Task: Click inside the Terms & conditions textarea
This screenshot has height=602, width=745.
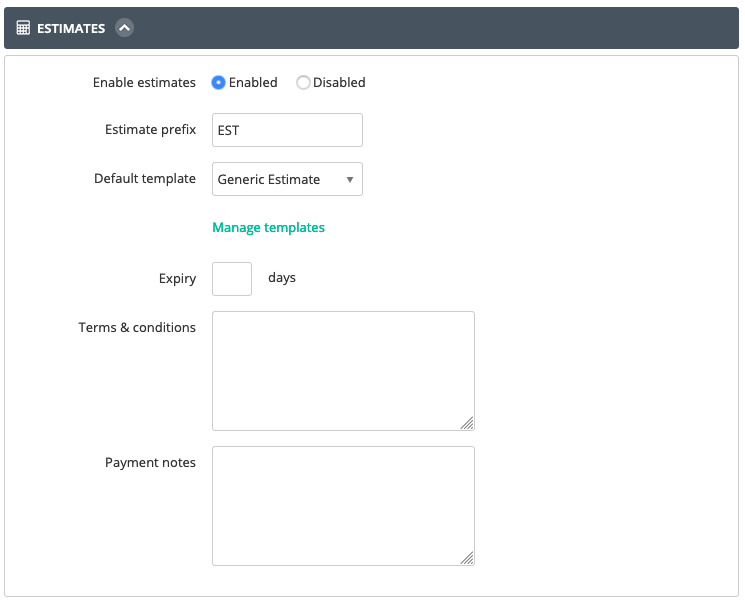Action: click(344, 371)
